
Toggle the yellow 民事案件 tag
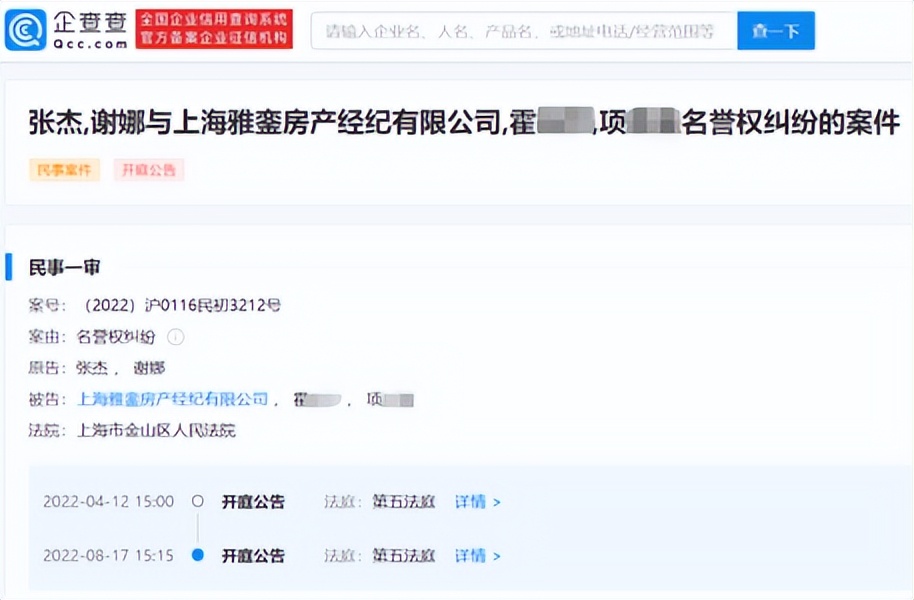click(63, 169)
